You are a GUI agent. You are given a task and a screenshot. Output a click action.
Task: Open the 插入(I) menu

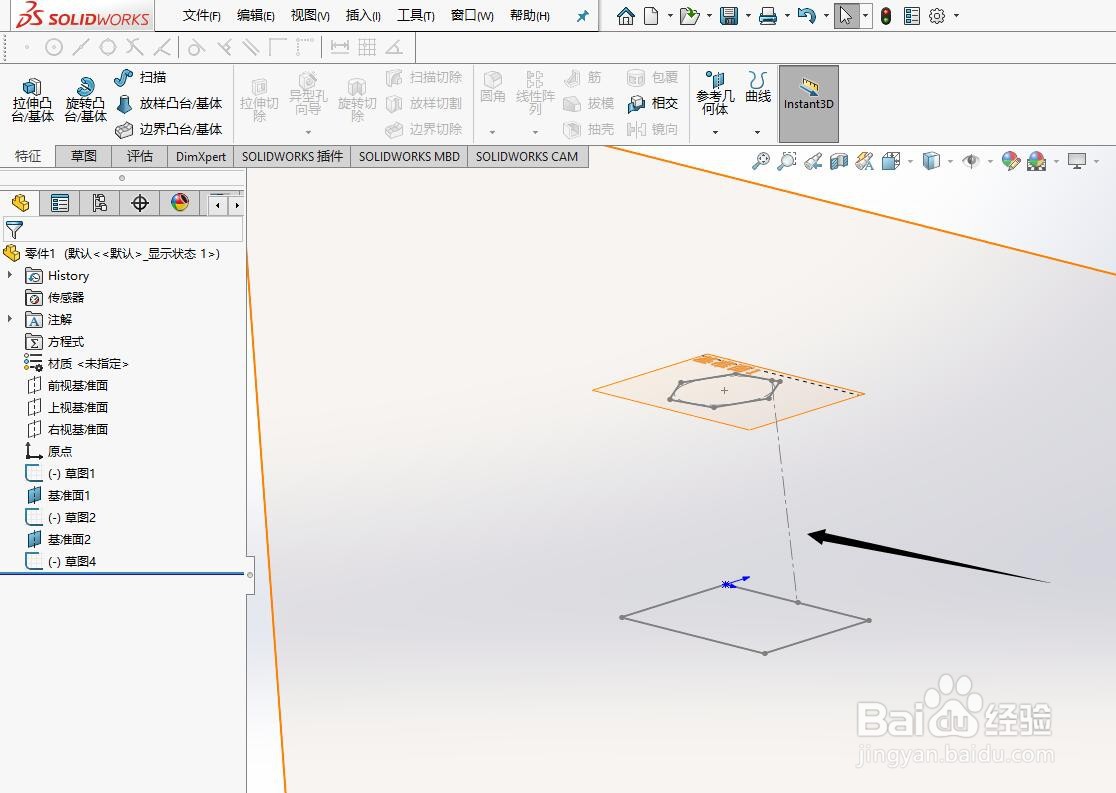(363, 16)
